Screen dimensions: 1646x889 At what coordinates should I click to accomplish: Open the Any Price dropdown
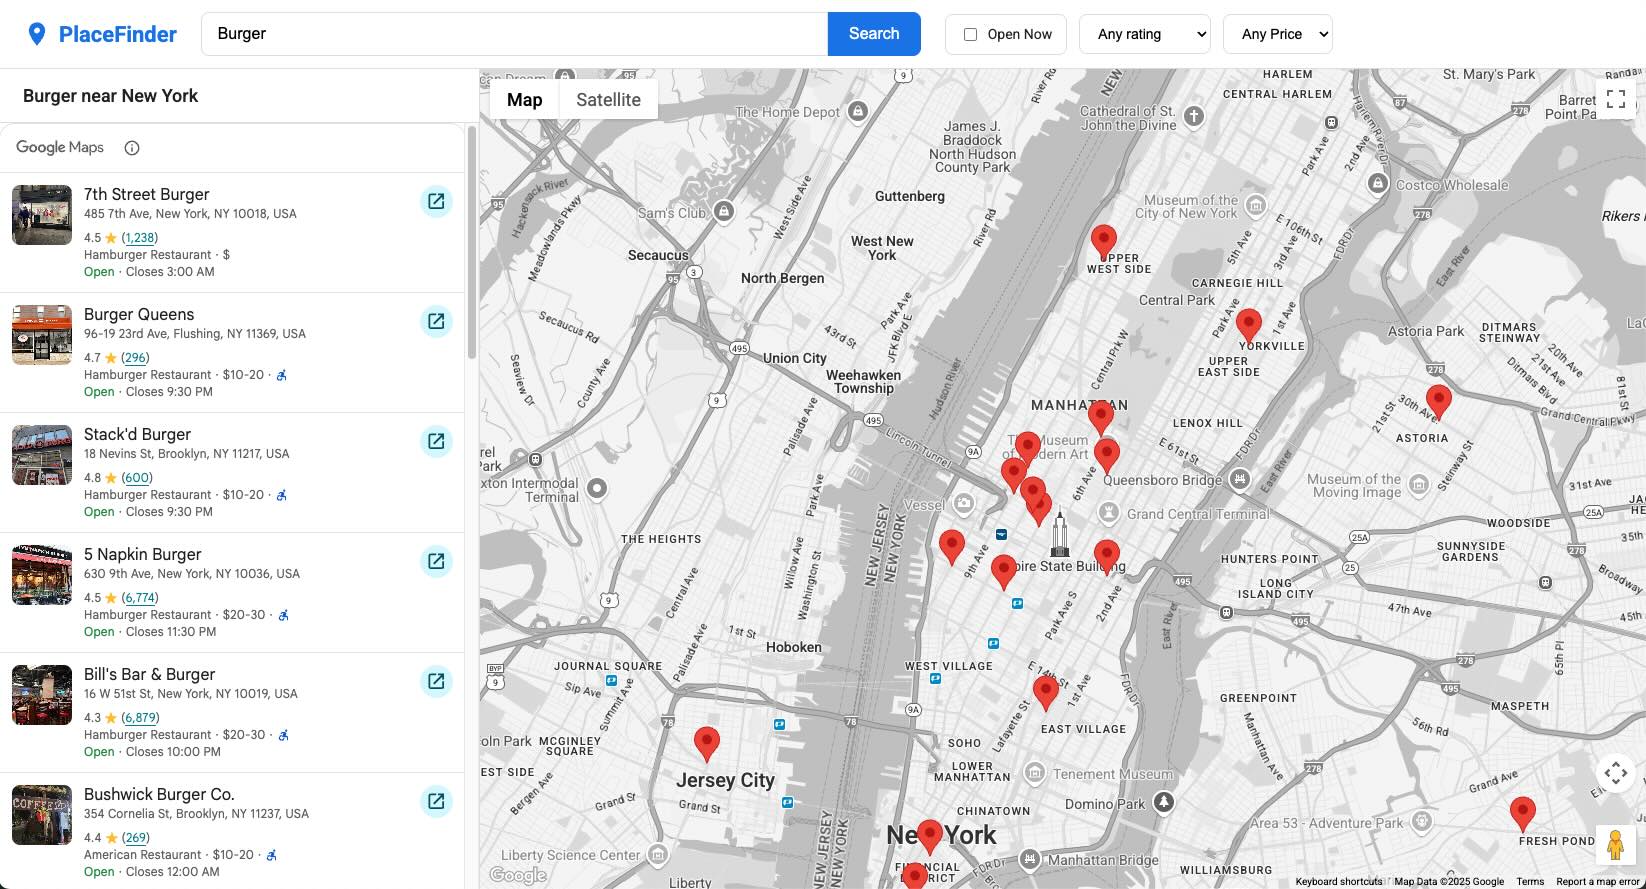[1277, 34]
